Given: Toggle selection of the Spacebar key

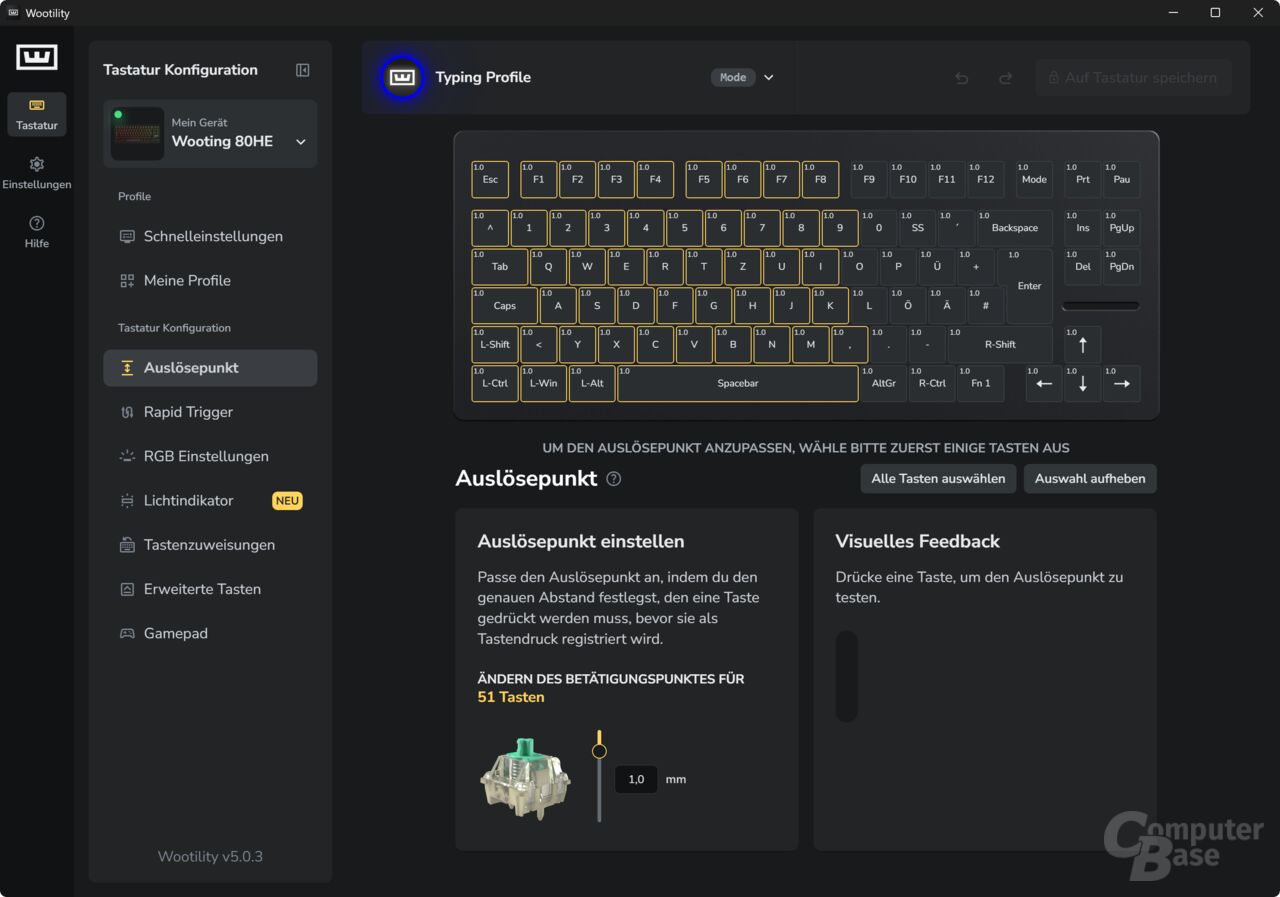Looking at the screenshot, I should pos(738,384).
